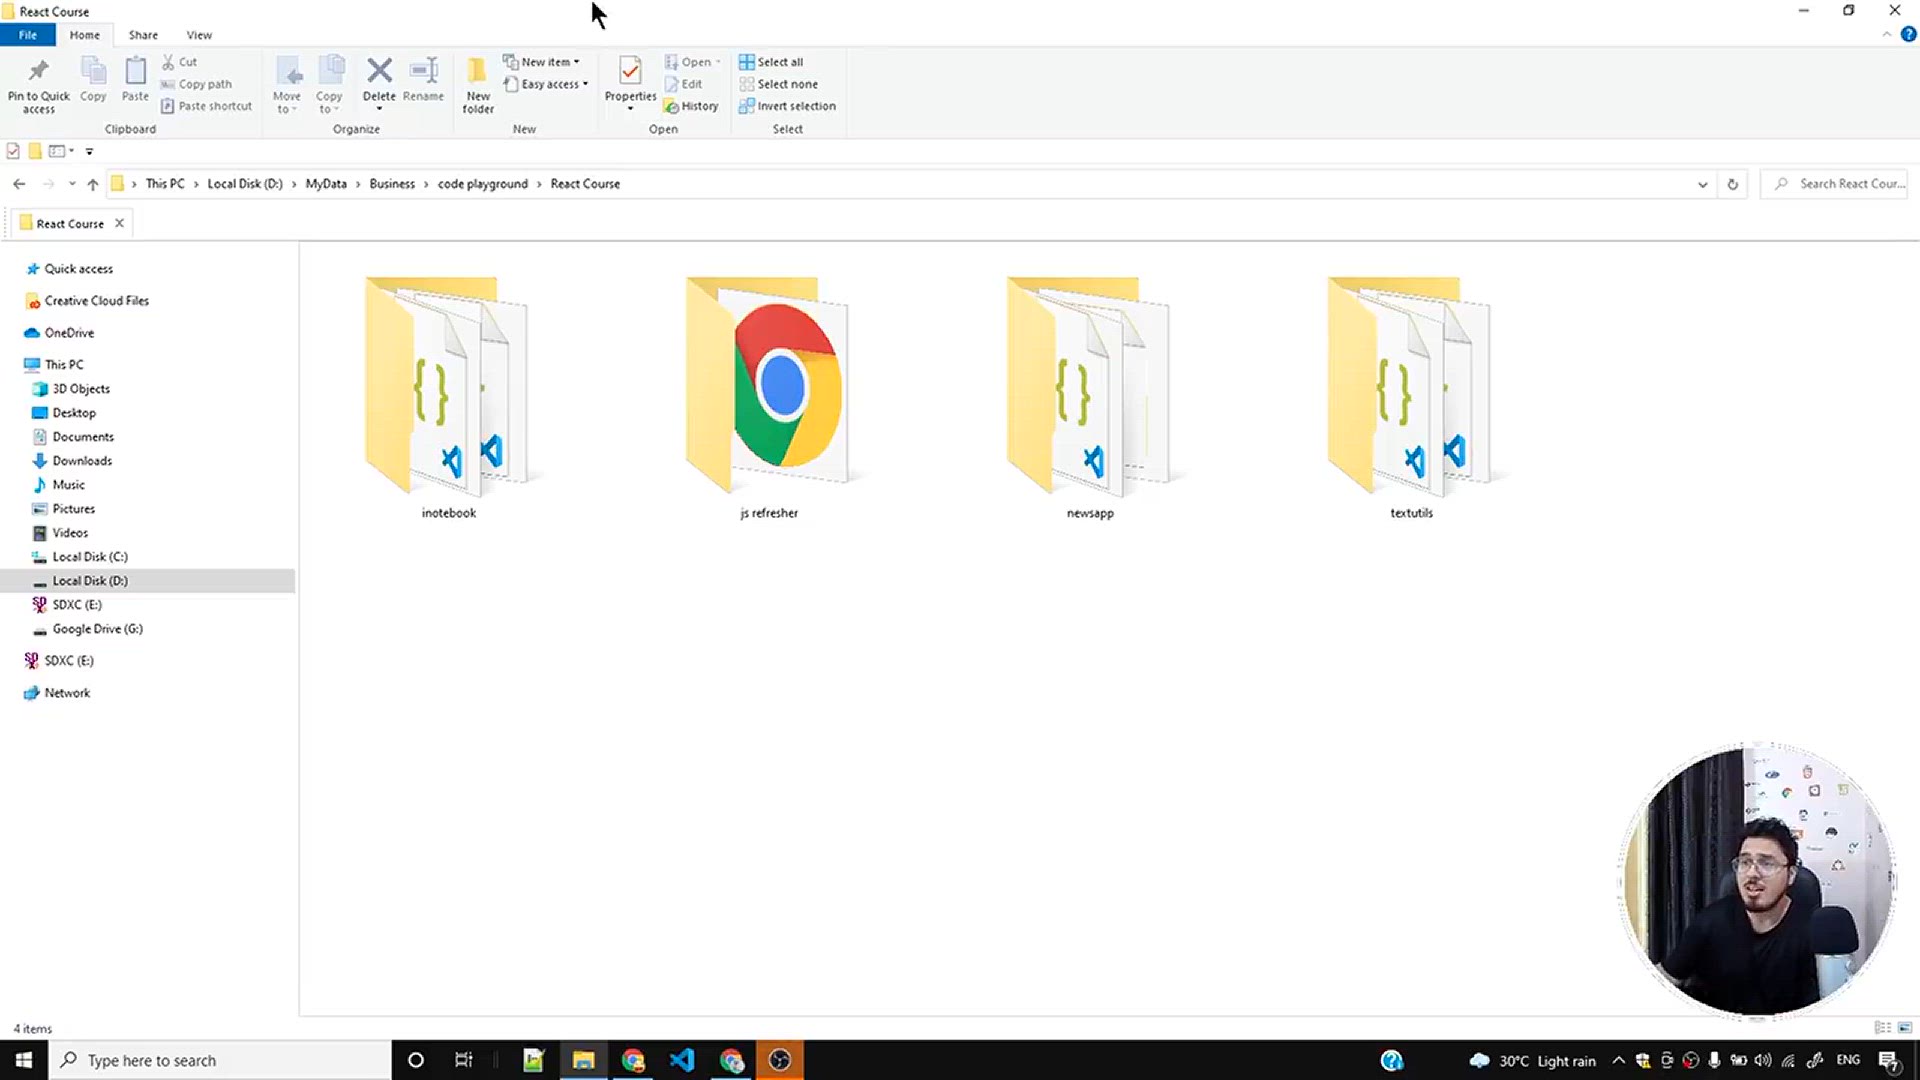Screen dimensions: 1920x1080
Task: Close the React Course folder tab
Action: click(x=119, y=223)
